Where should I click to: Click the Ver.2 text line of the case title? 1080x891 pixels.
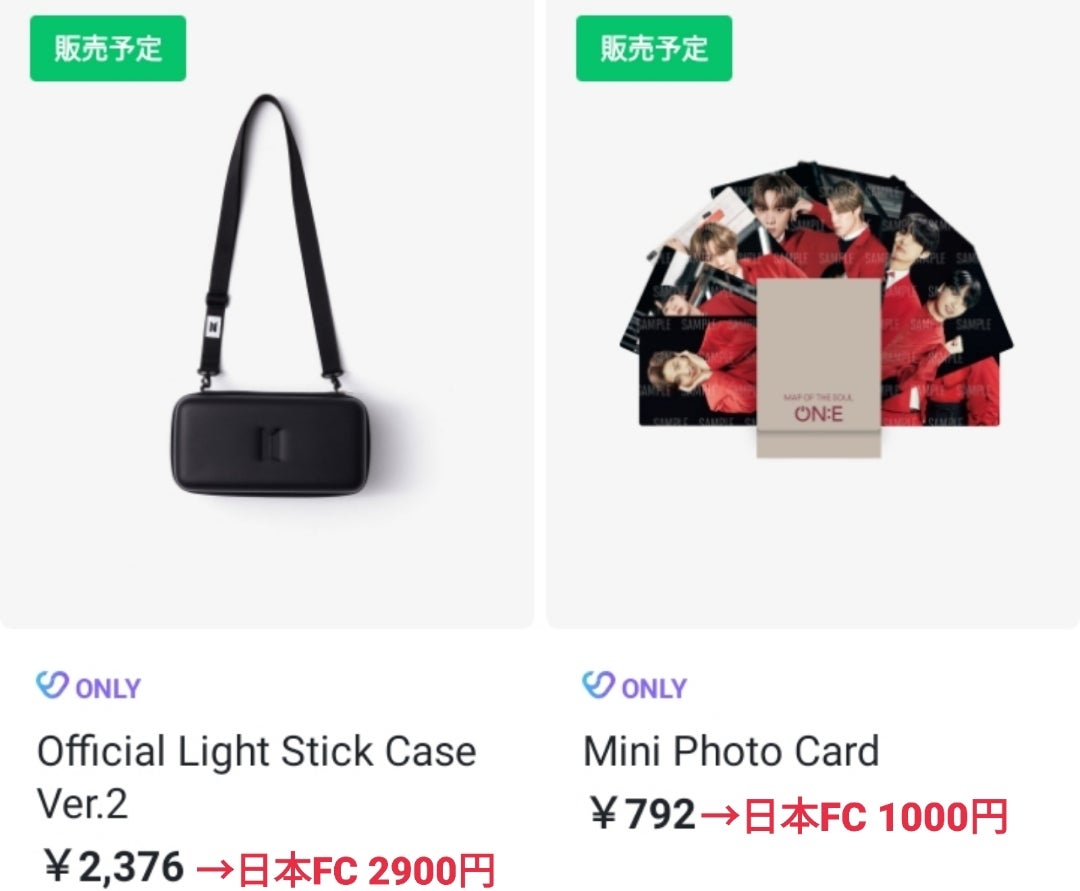(x=83, y=804)
